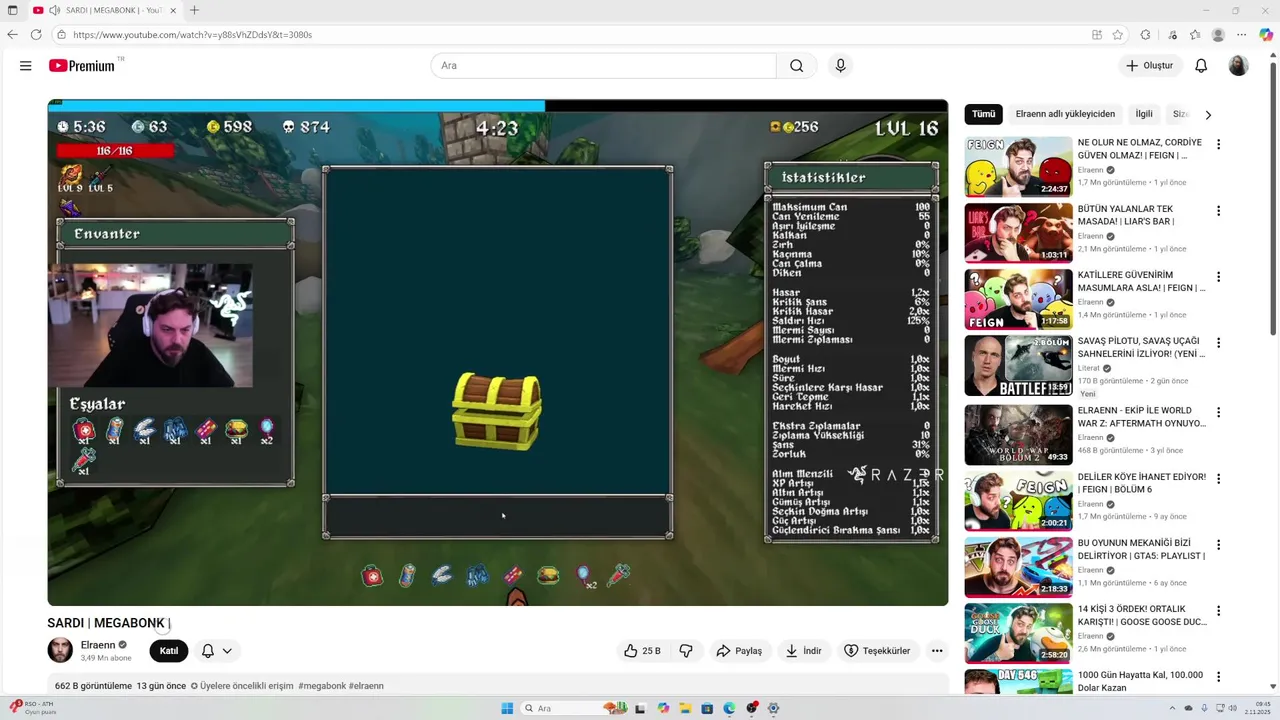Start voice search with the microphone
Screen dimensions: 1280x720
pyautogui.click(x=840, y=66)
